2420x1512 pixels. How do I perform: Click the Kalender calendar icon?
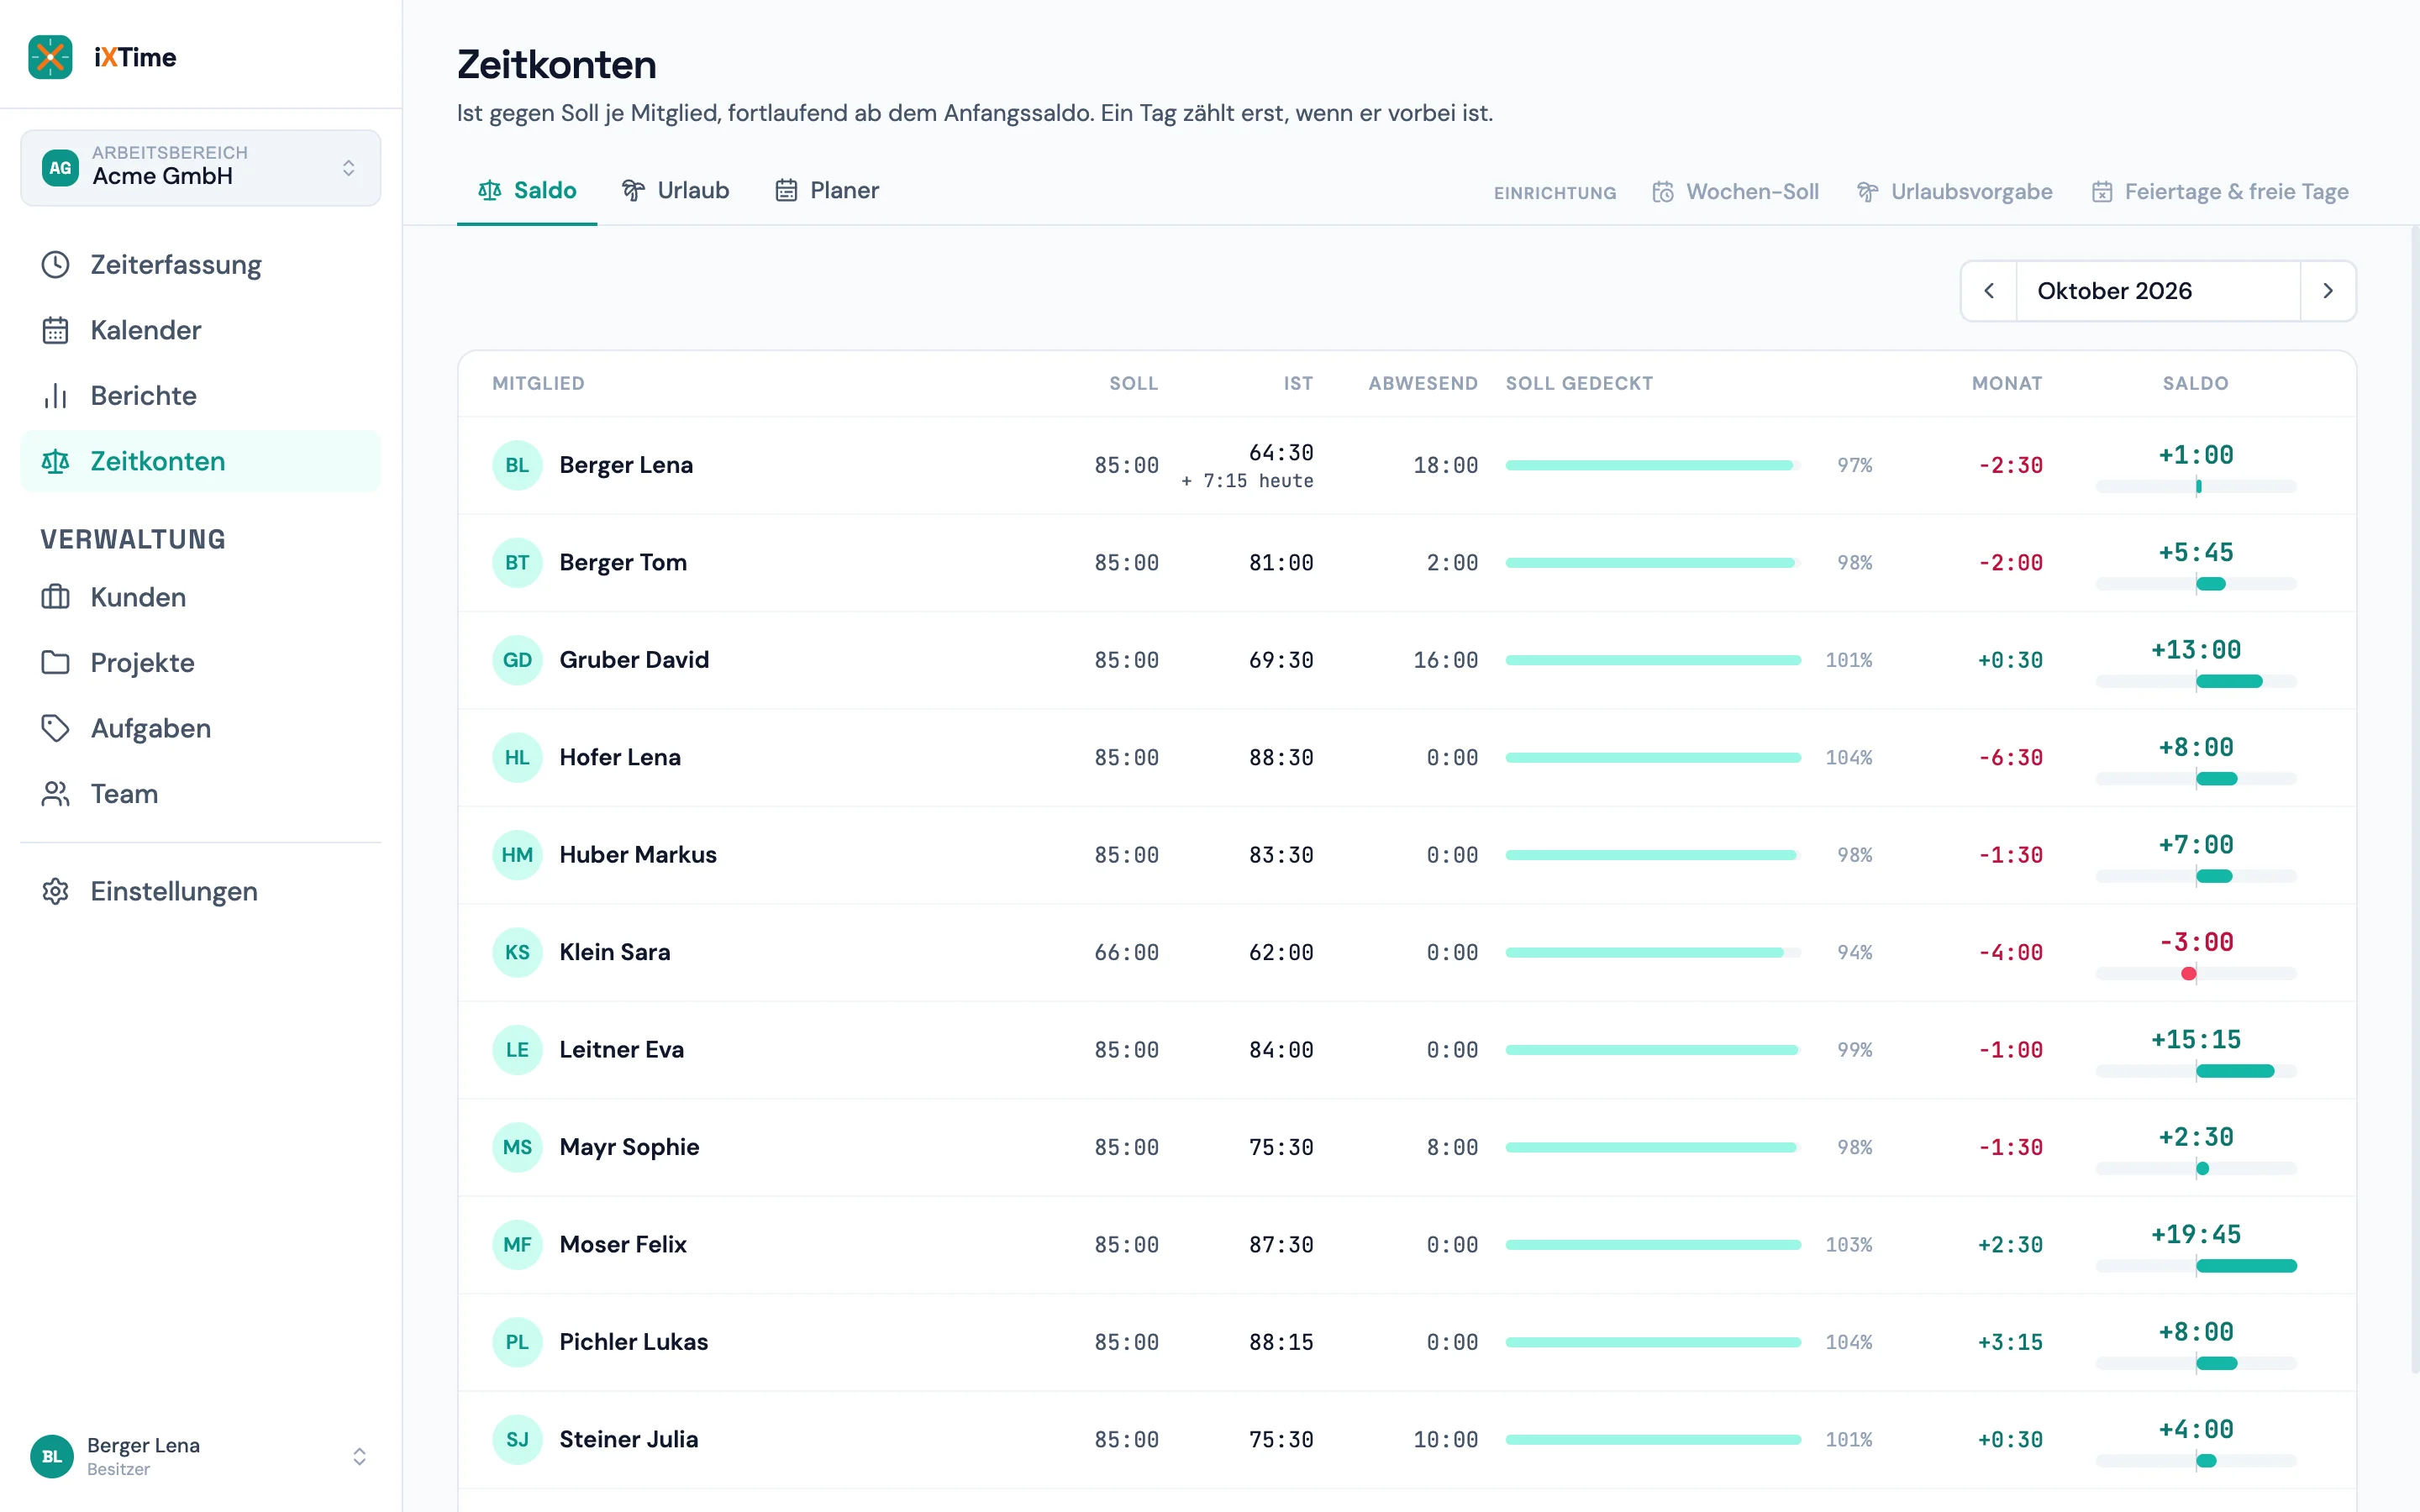(x=55, y=330)
